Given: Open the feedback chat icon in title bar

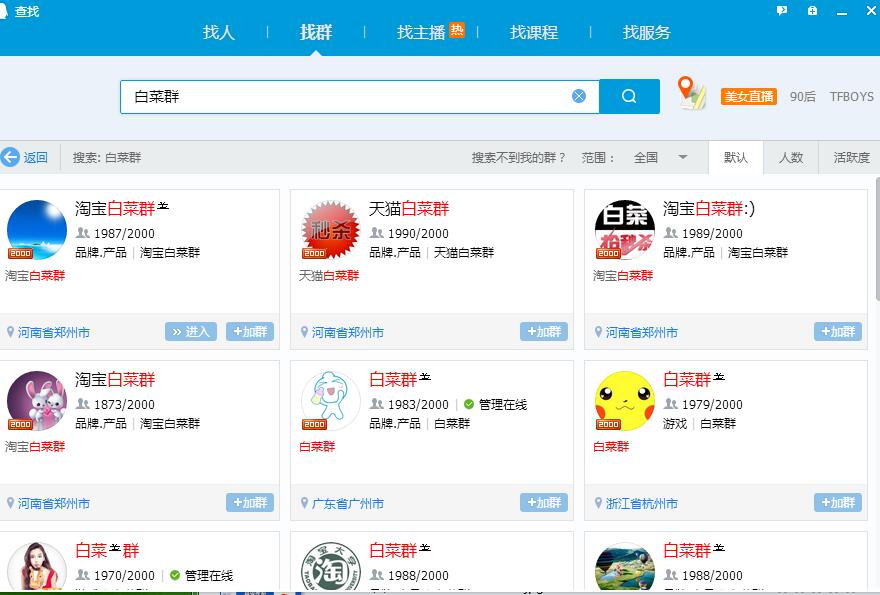Looking at the screenshot, I should tap(781, 10).
